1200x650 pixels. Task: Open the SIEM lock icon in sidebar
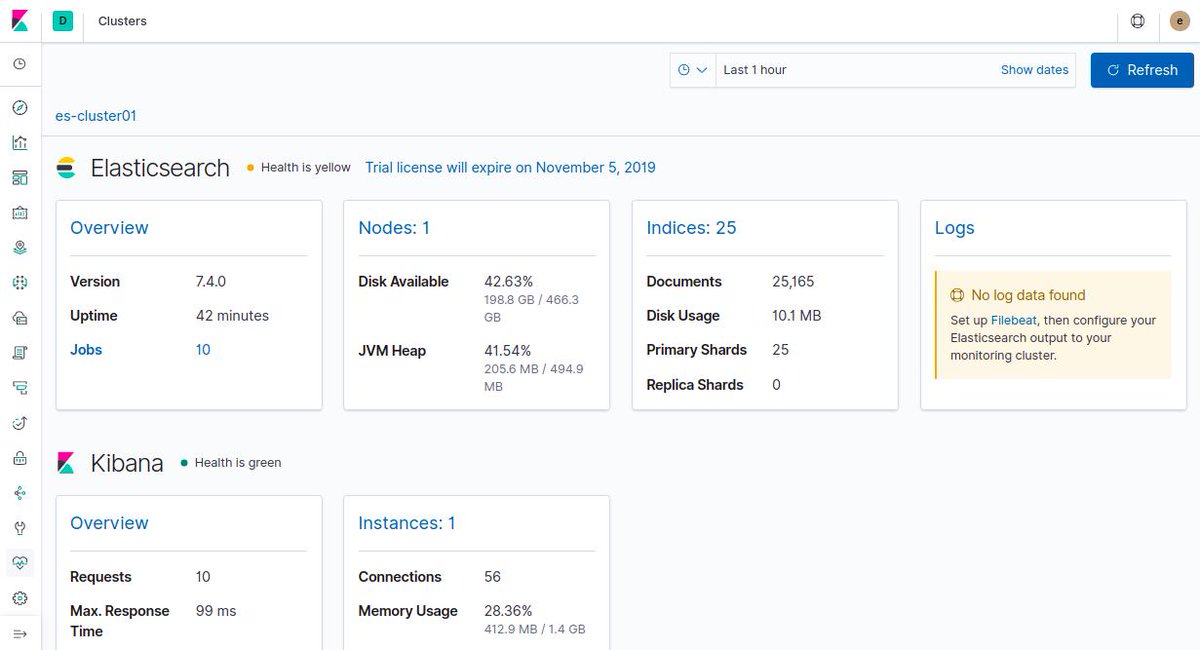20,458
